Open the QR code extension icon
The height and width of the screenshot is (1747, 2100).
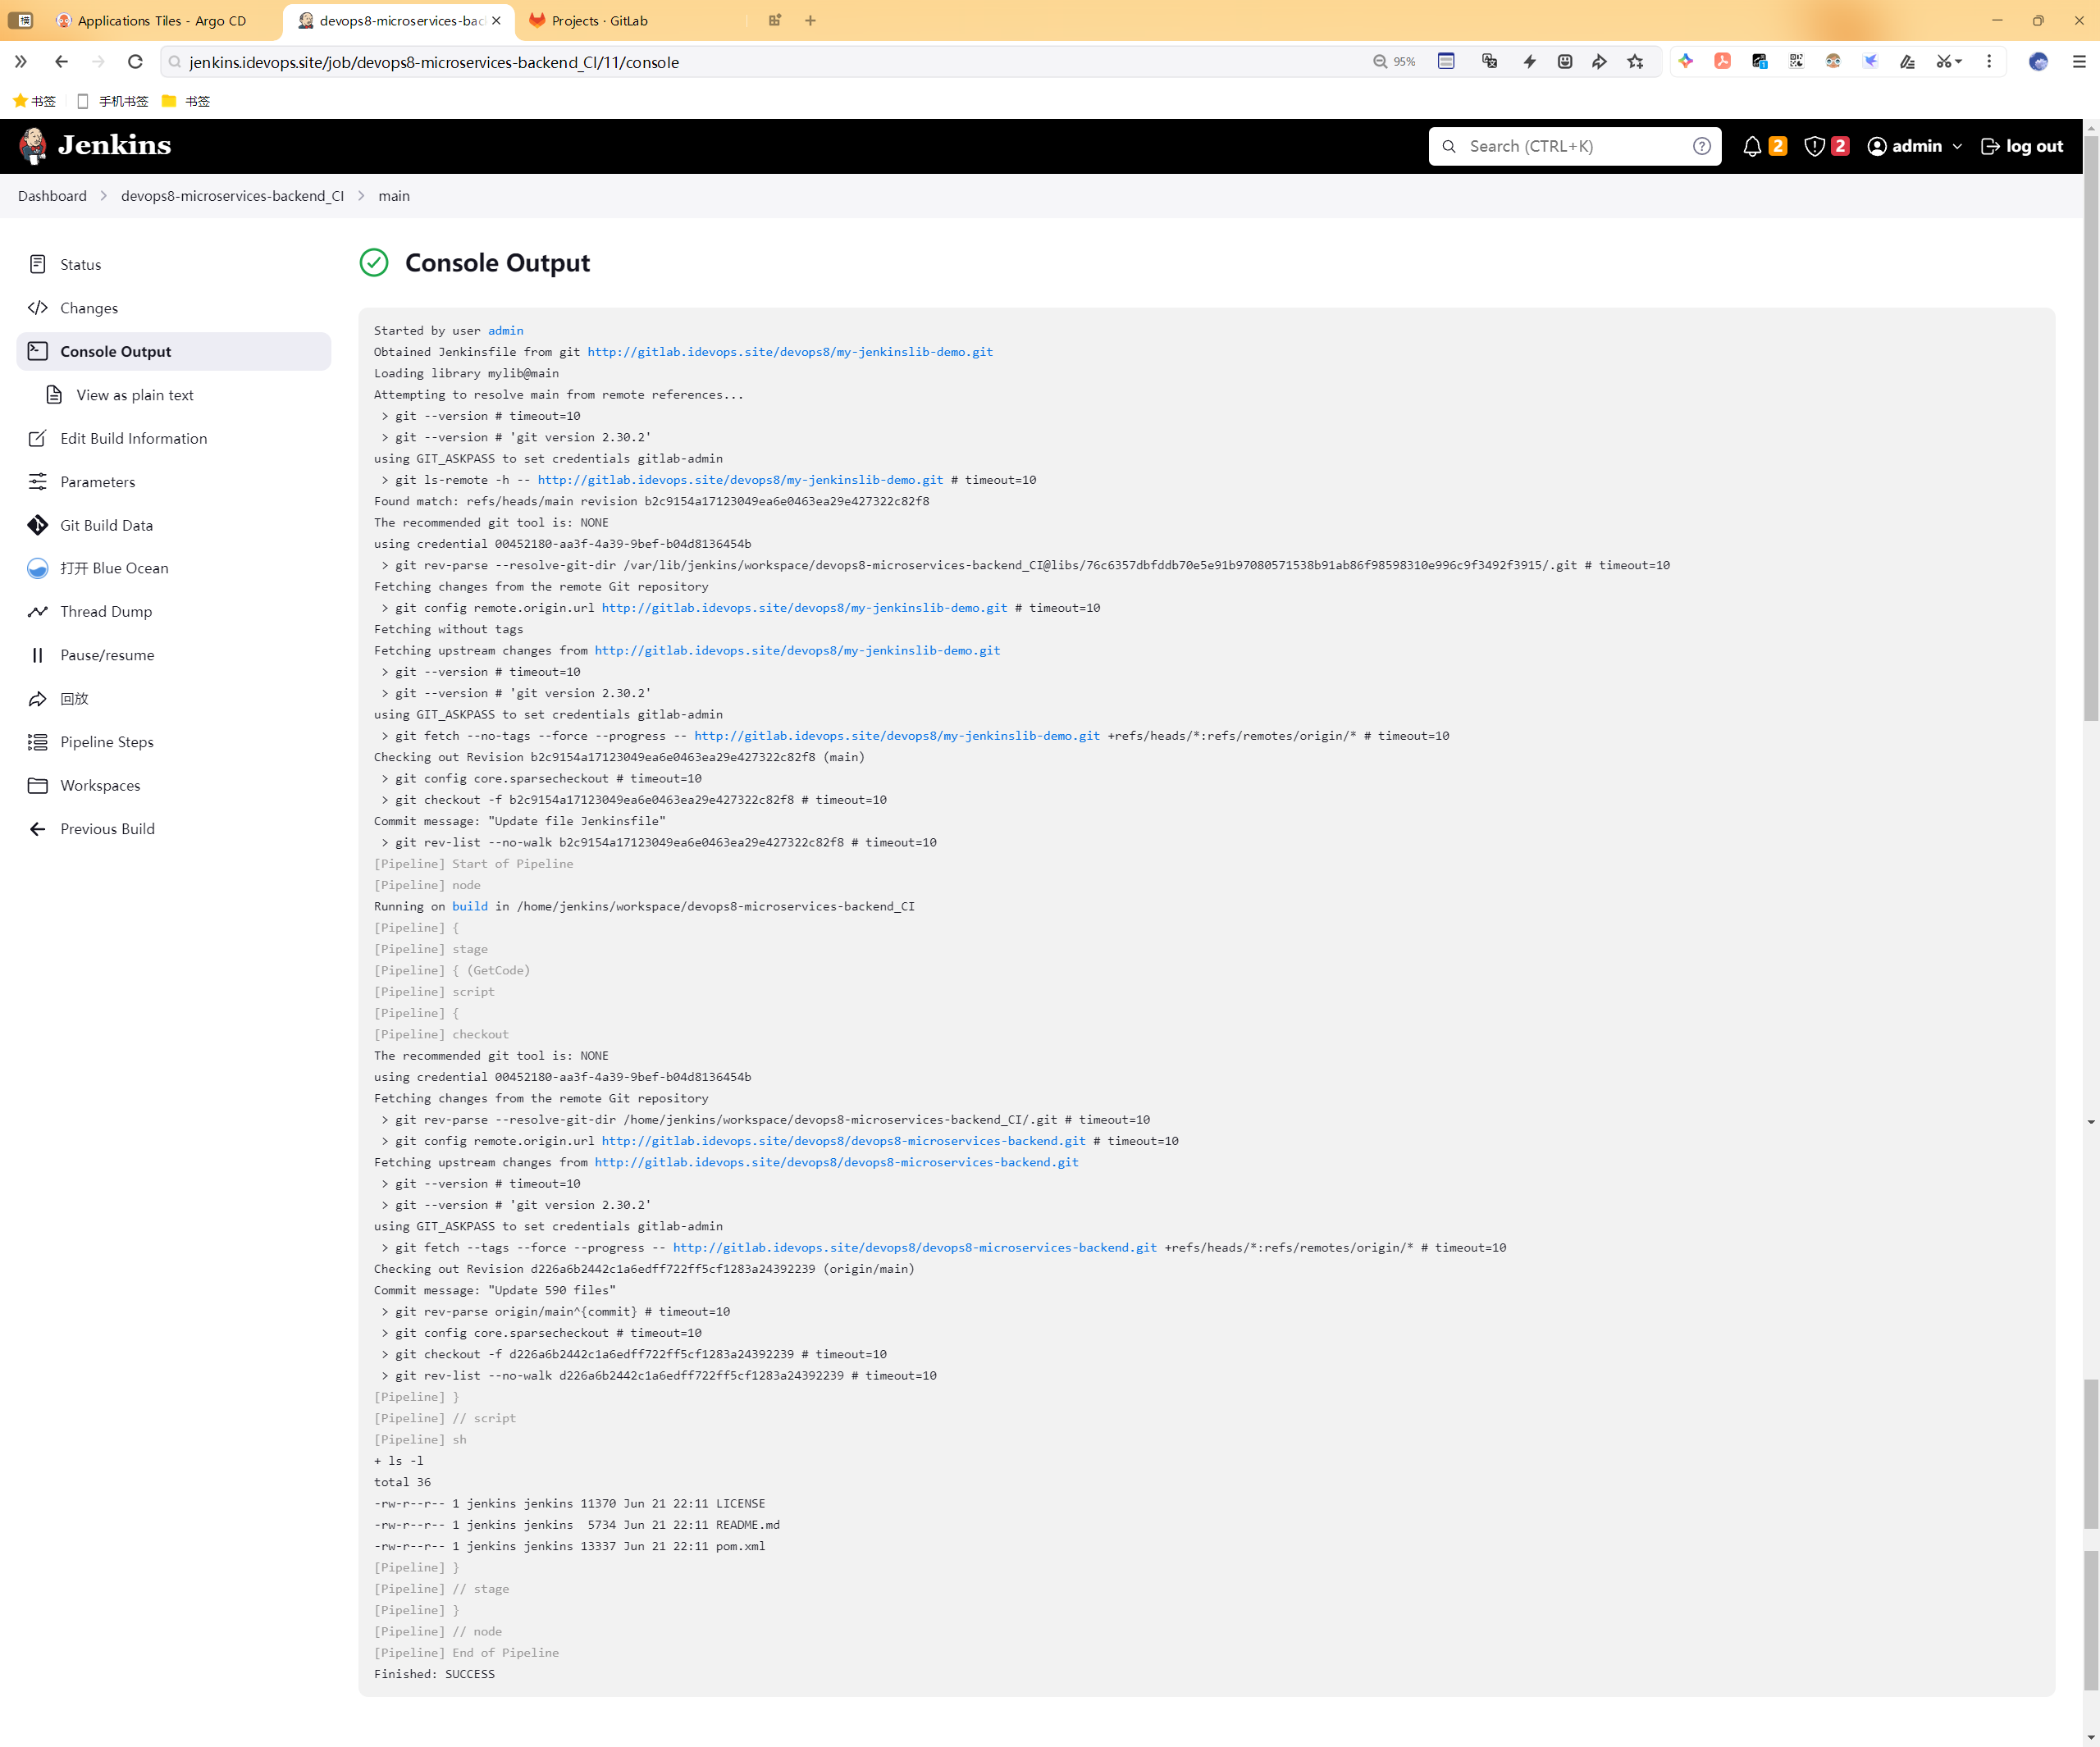click(1796, 62)
